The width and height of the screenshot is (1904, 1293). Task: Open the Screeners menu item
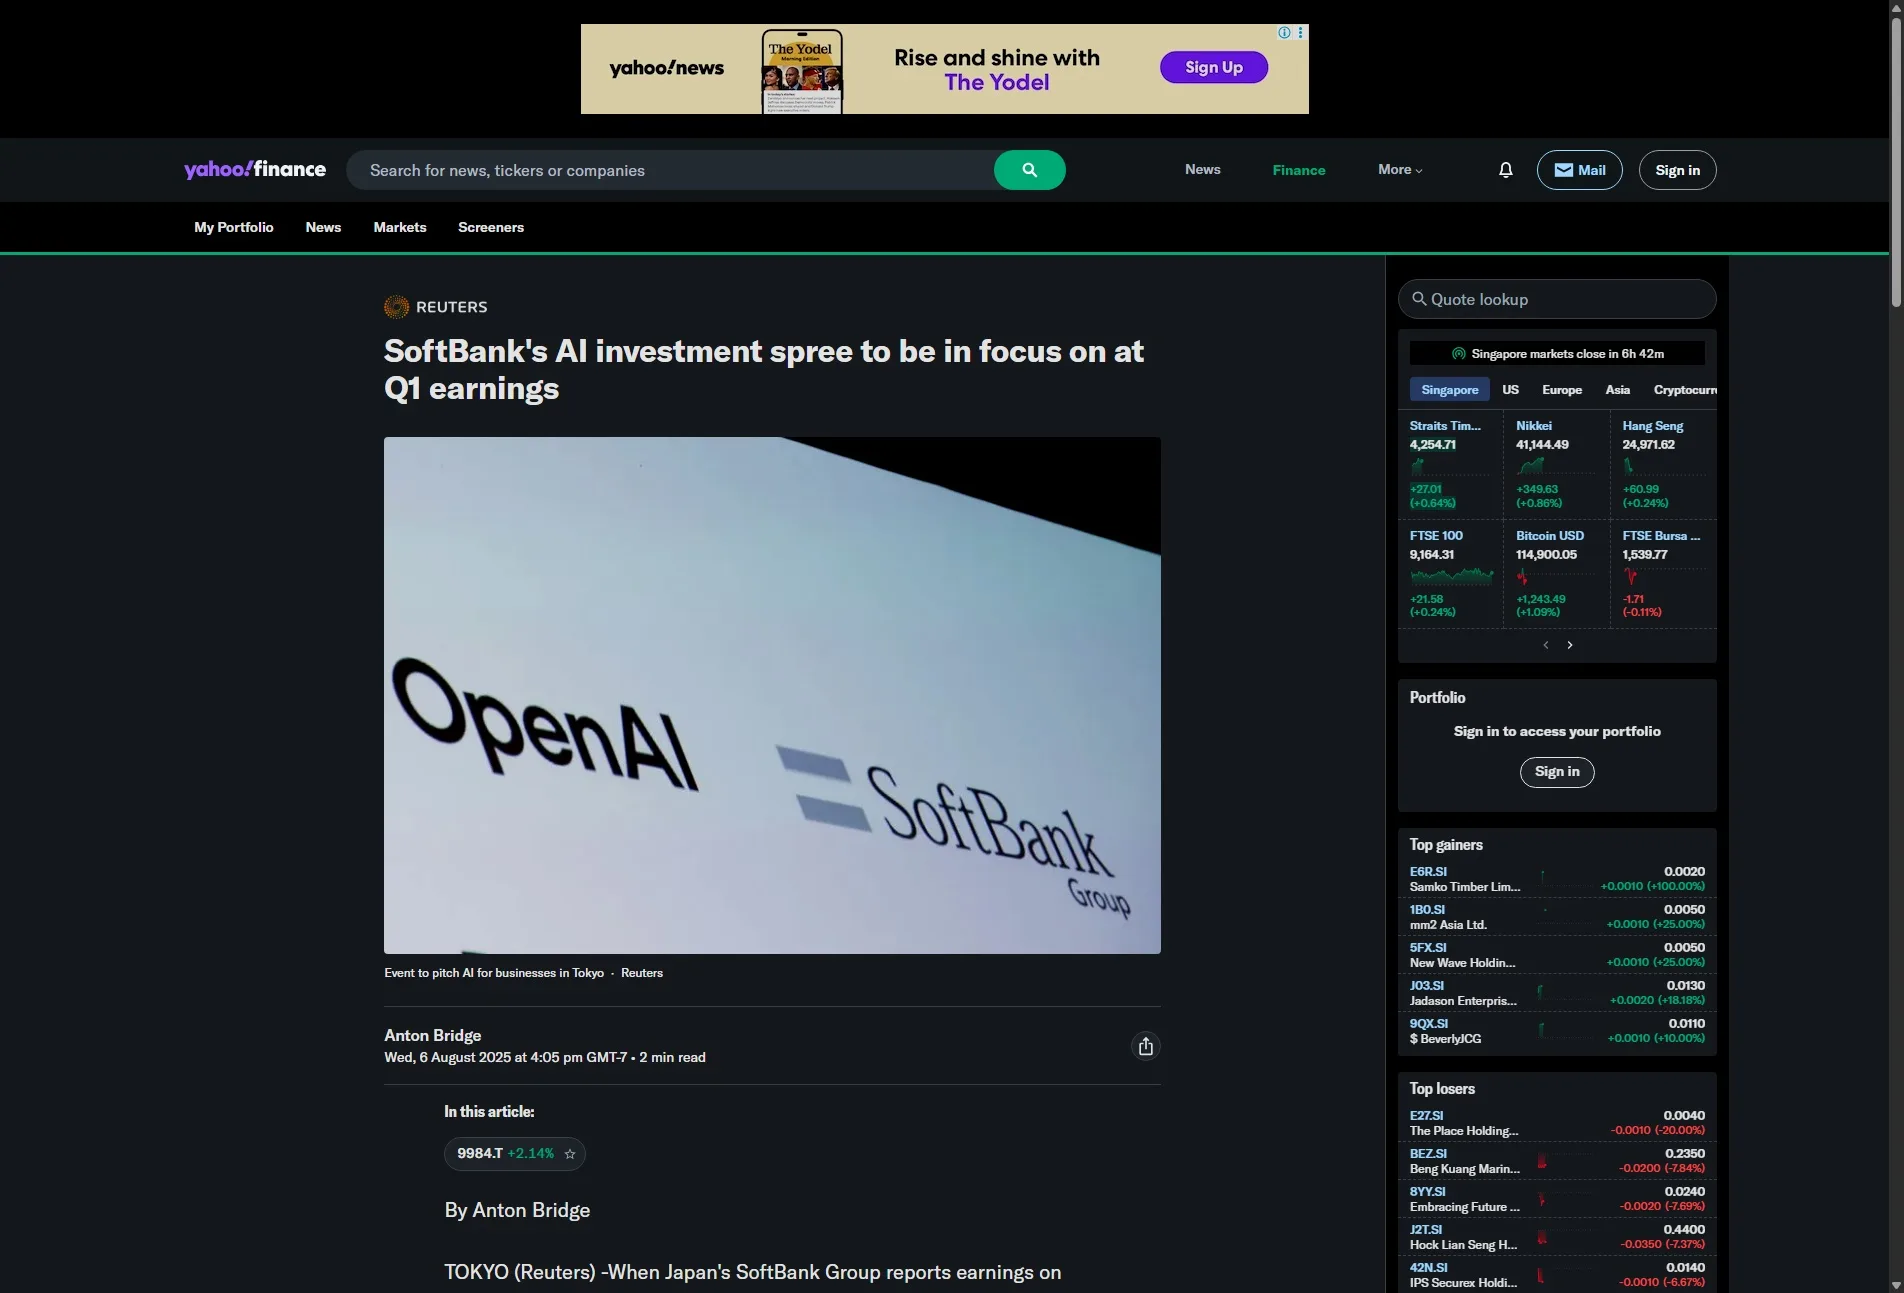[491, 227]
